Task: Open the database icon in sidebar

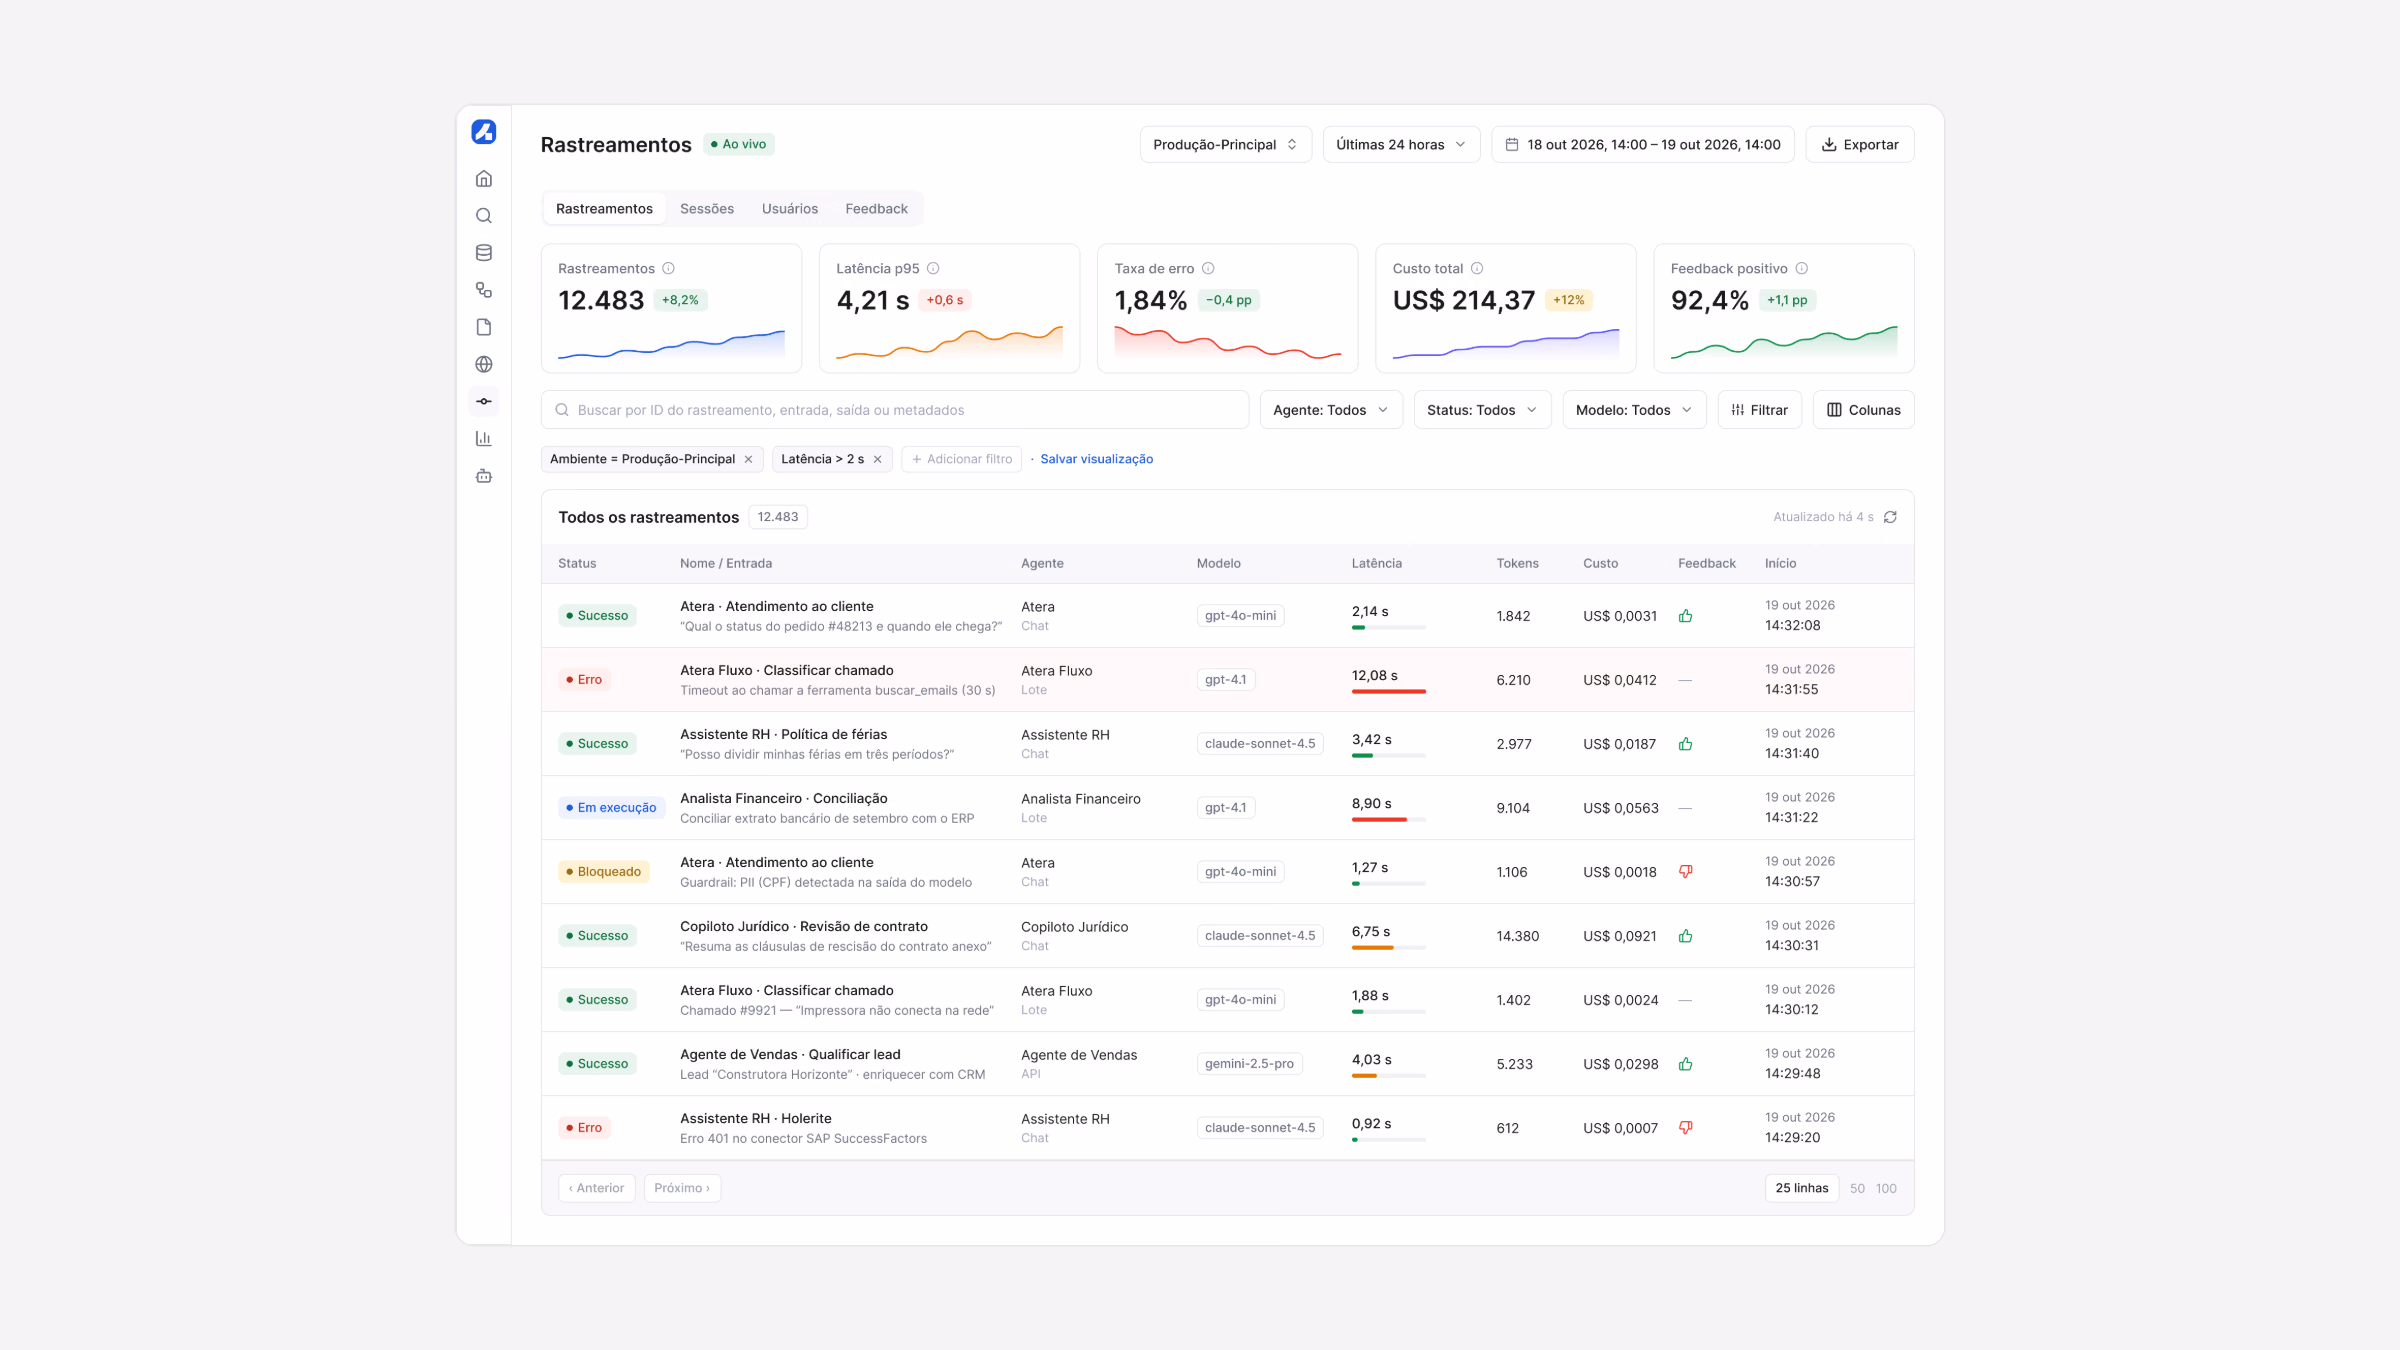Action: coord(484,253)
